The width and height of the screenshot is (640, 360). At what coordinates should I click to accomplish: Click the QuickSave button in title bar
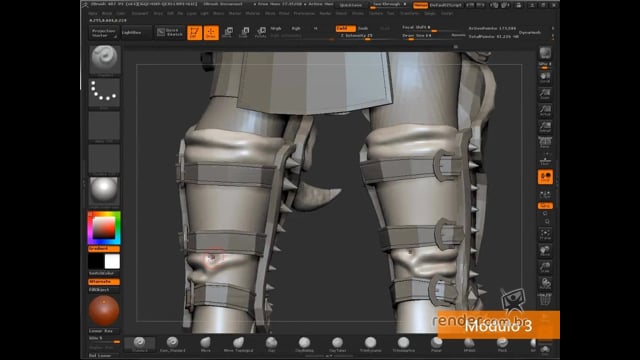(x=351, y=5)
